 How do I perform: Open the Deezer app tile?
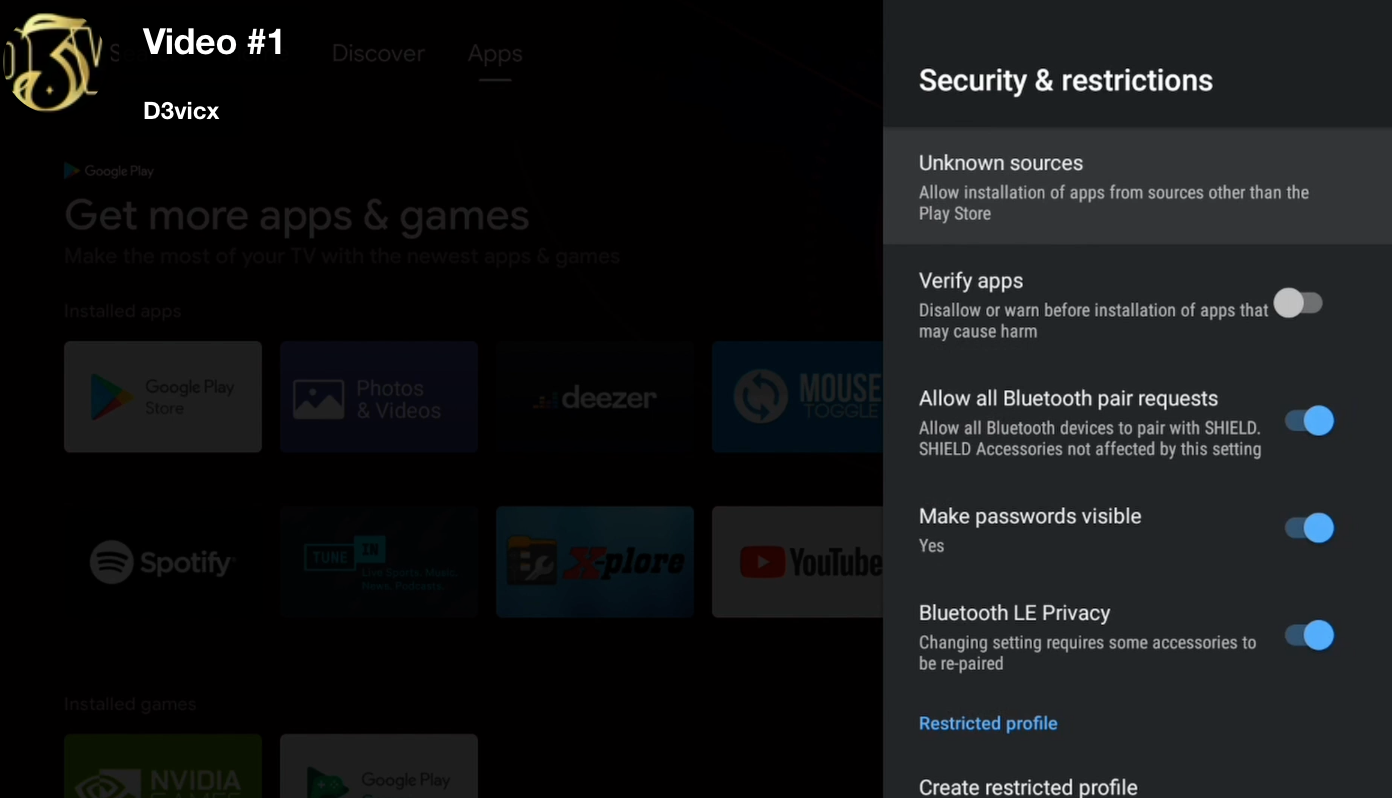[x=595, y=397]
